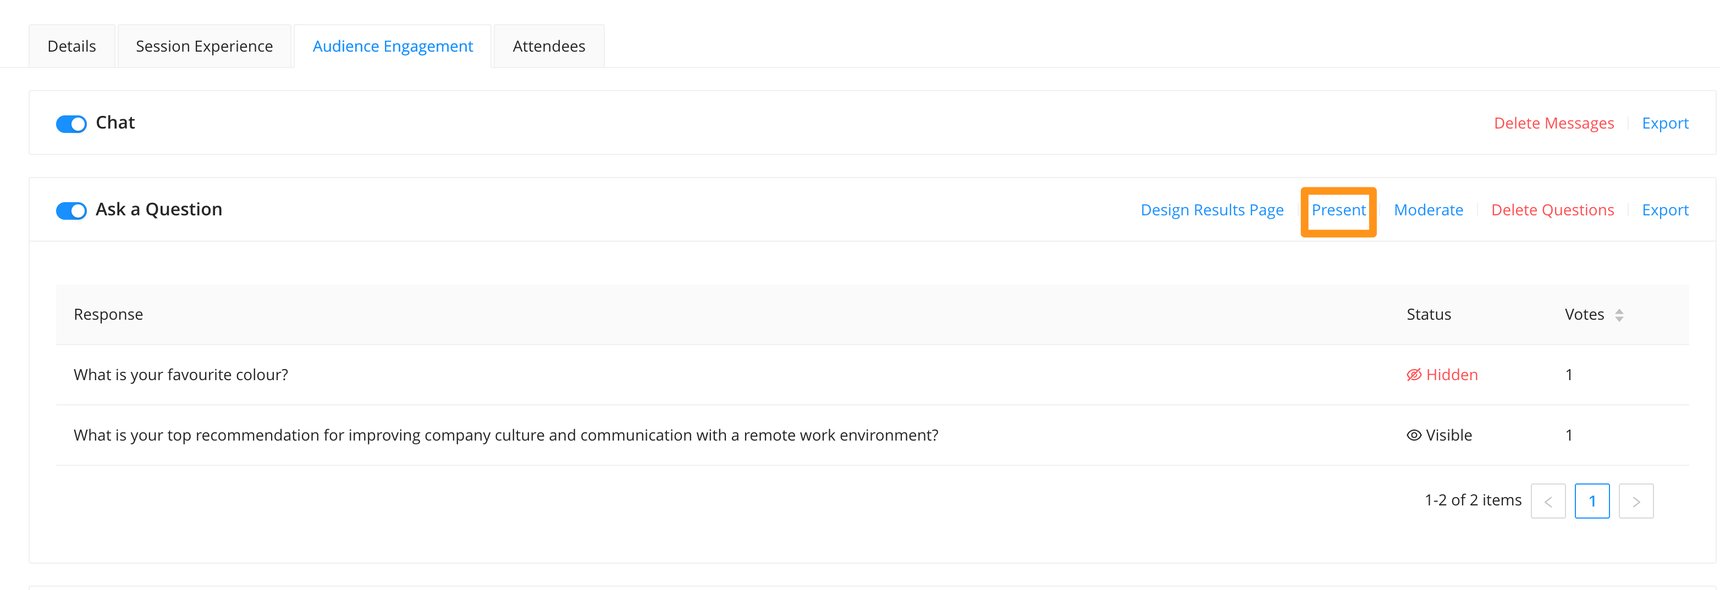
Task: Select page 1 in pagination
Action: click(1592, 501)
